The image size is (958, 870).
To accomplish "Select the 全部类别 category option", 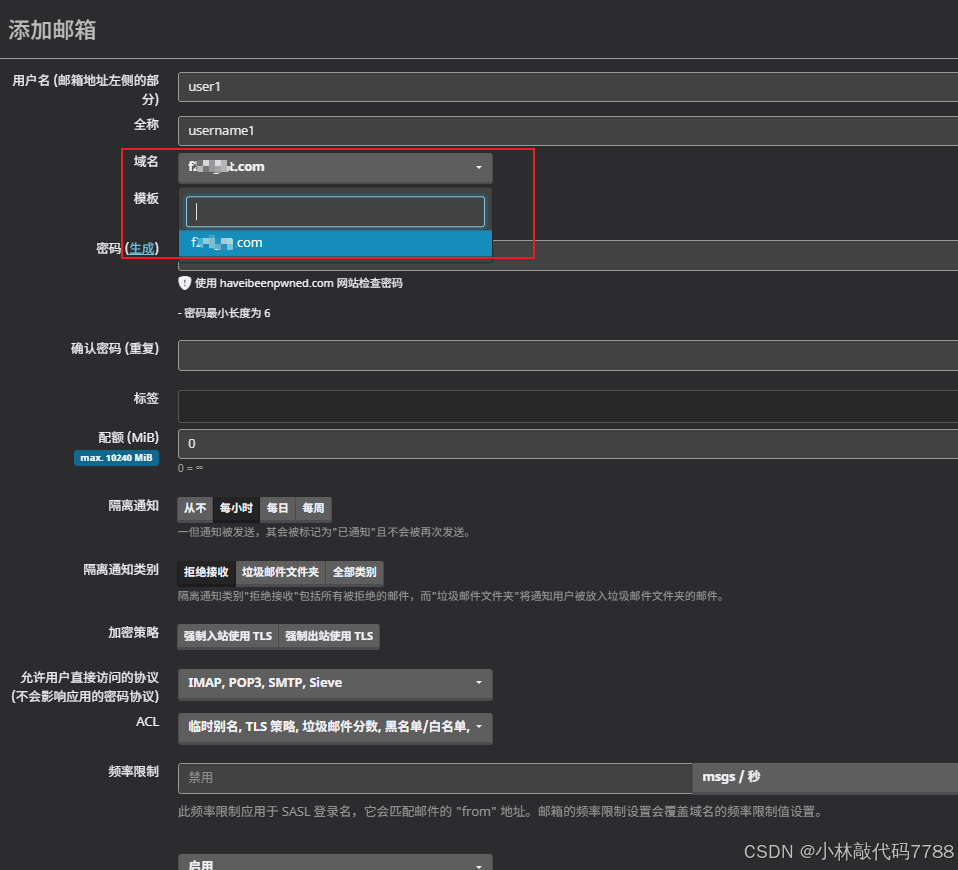I will point(354,572).
